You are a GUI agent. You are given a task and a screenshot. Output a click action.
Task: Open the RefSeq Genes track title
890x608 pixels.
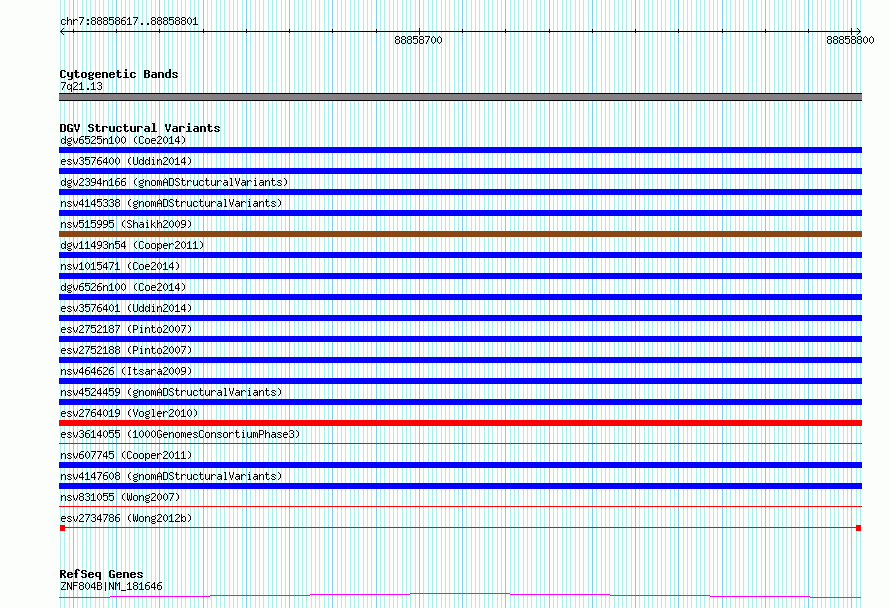tap(101, 574)
